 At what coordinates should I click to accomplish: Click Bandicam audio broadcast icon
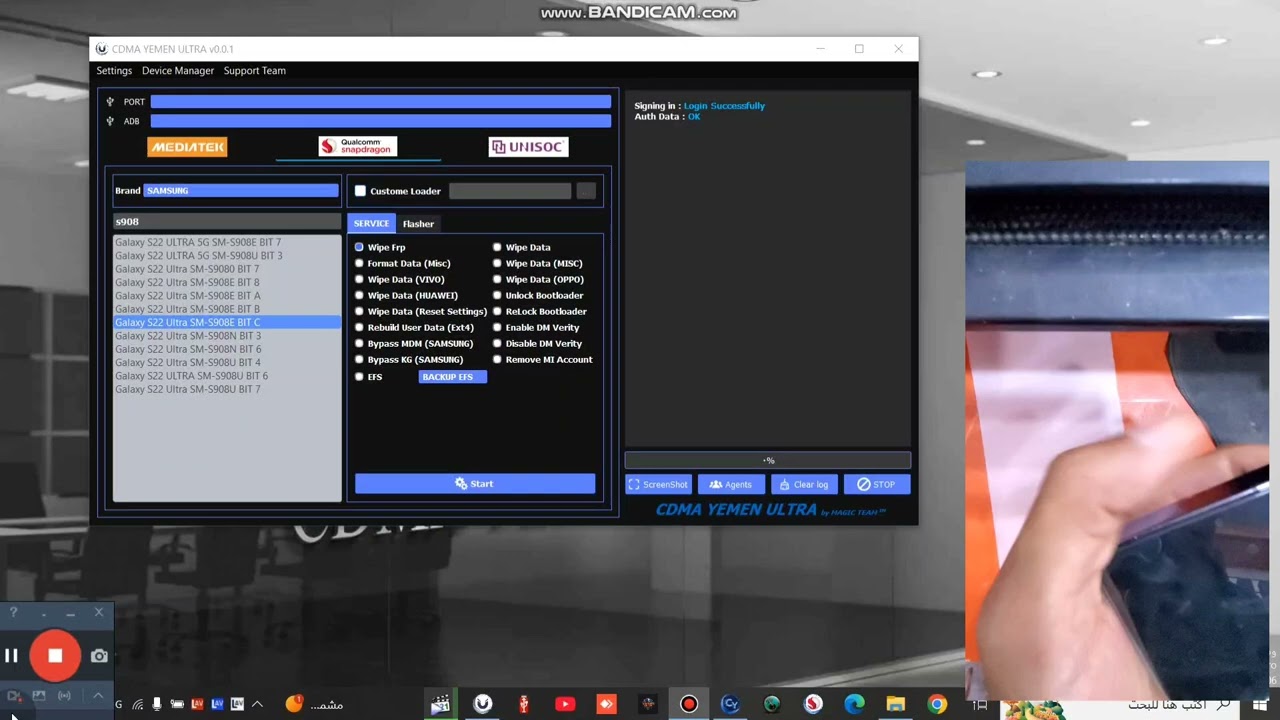tap(64, 696)
